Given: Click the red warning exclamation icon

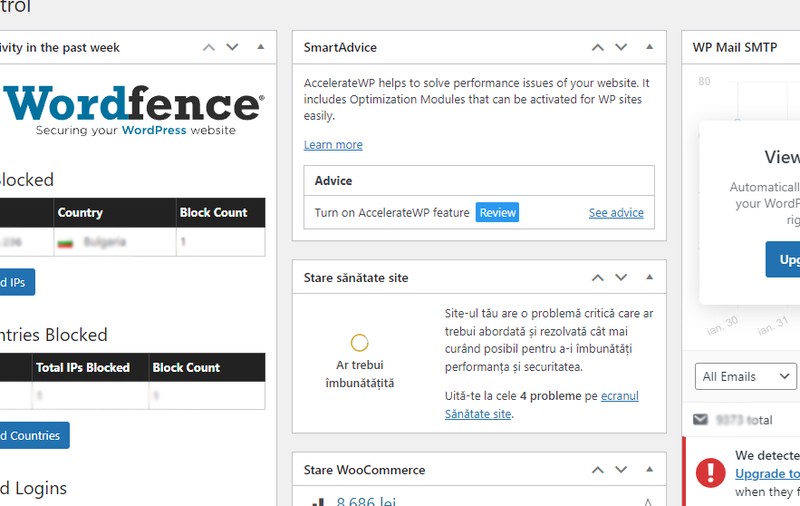Looking at the screenshot, I should (711, 473).
